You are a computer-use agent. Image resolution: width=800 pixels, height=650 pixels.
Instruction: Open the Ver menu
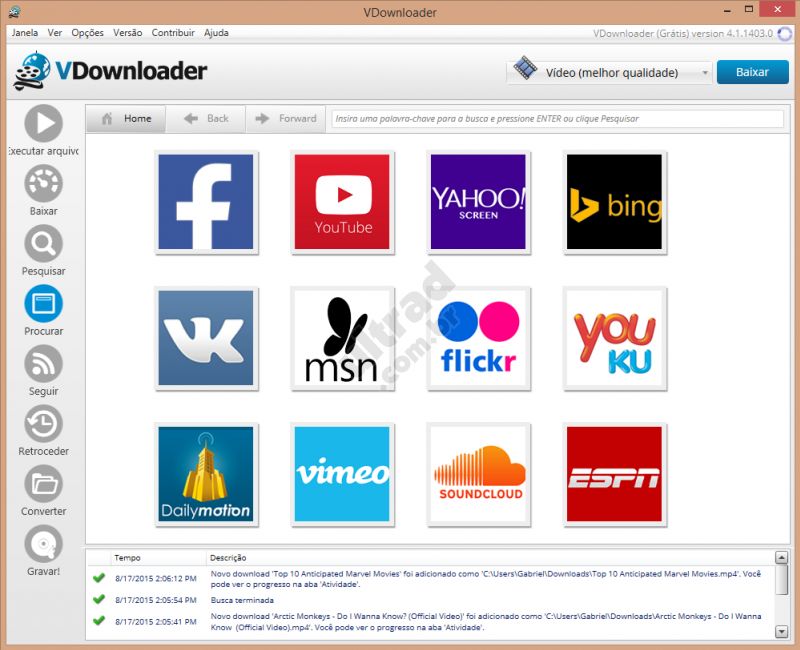[55, 33]
